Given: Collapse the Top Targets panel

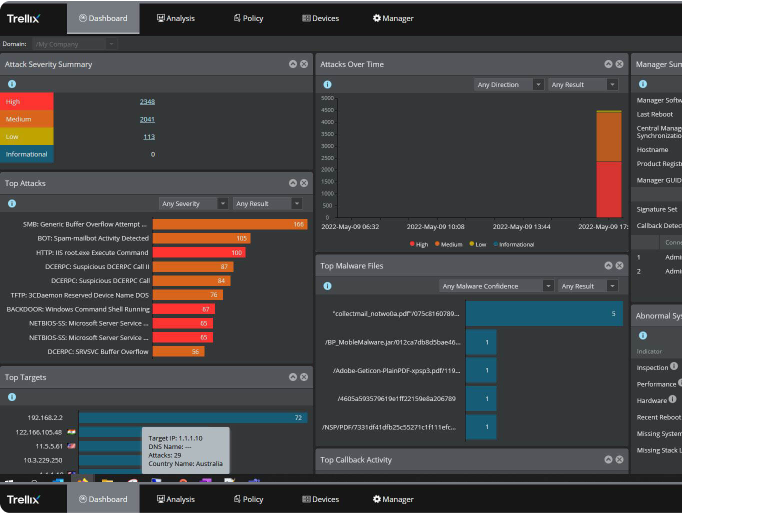Looking at the screenshot, I should pos(293,377).
